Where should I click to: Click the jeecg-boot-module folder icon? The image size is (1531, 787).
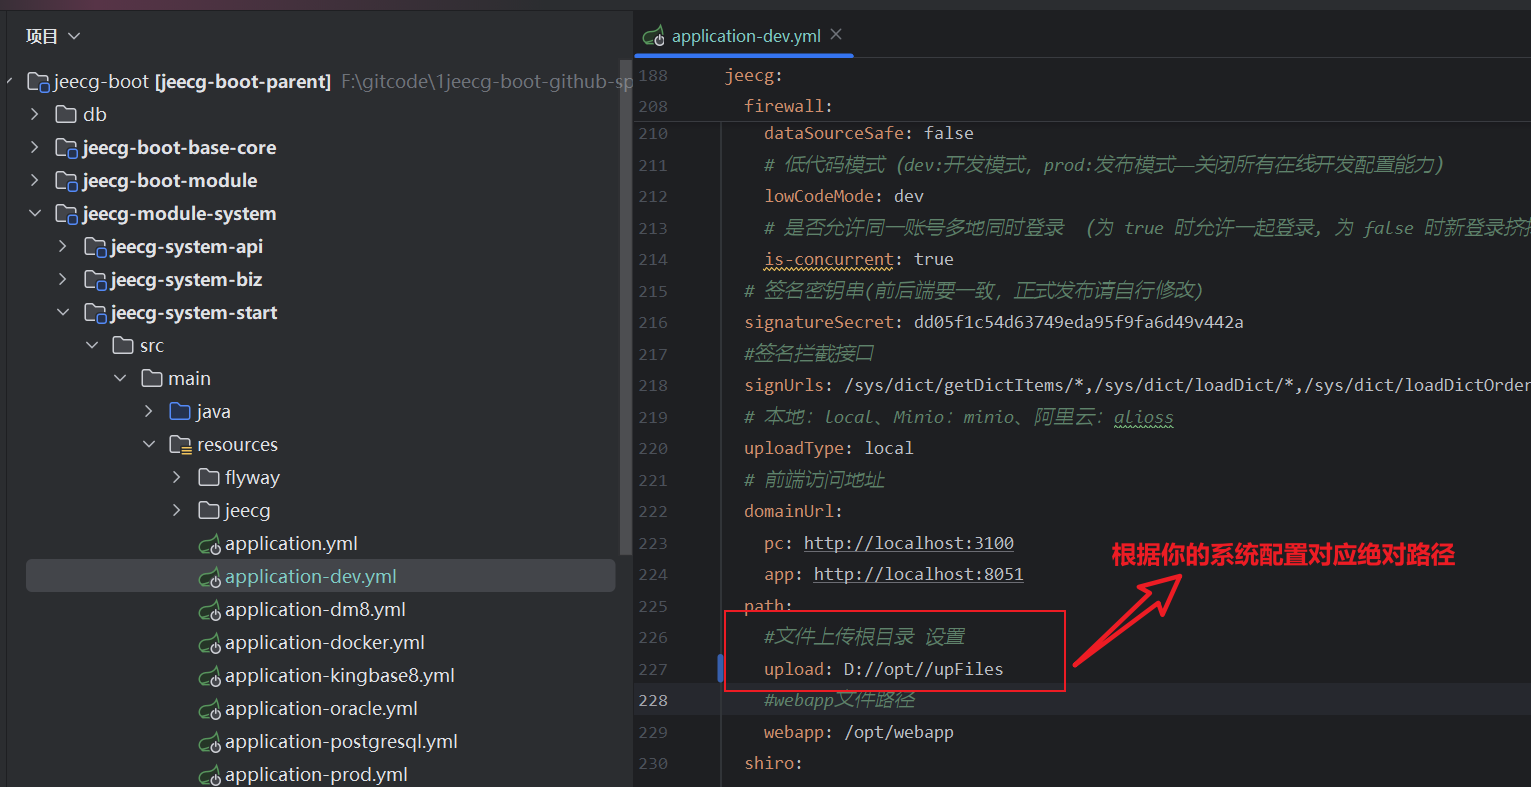[x=66, y=181]
